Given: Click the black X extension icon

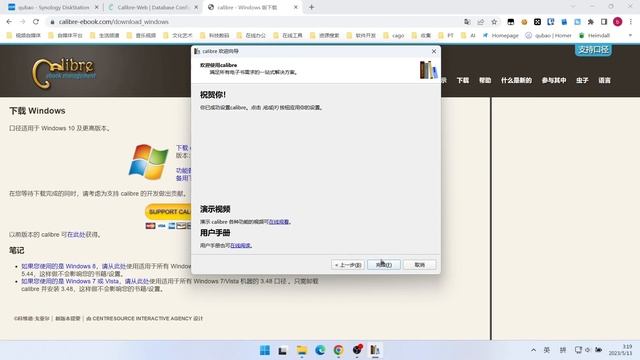Looking at the screenshot, I should coord(537,22).
